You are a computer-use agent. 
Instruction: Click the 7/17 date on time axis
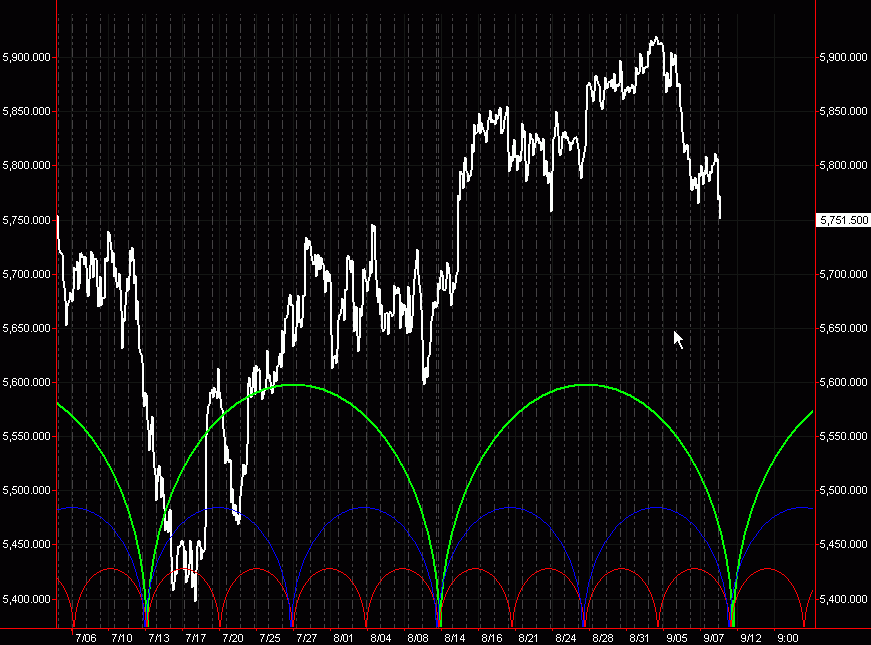click(196, 638)
